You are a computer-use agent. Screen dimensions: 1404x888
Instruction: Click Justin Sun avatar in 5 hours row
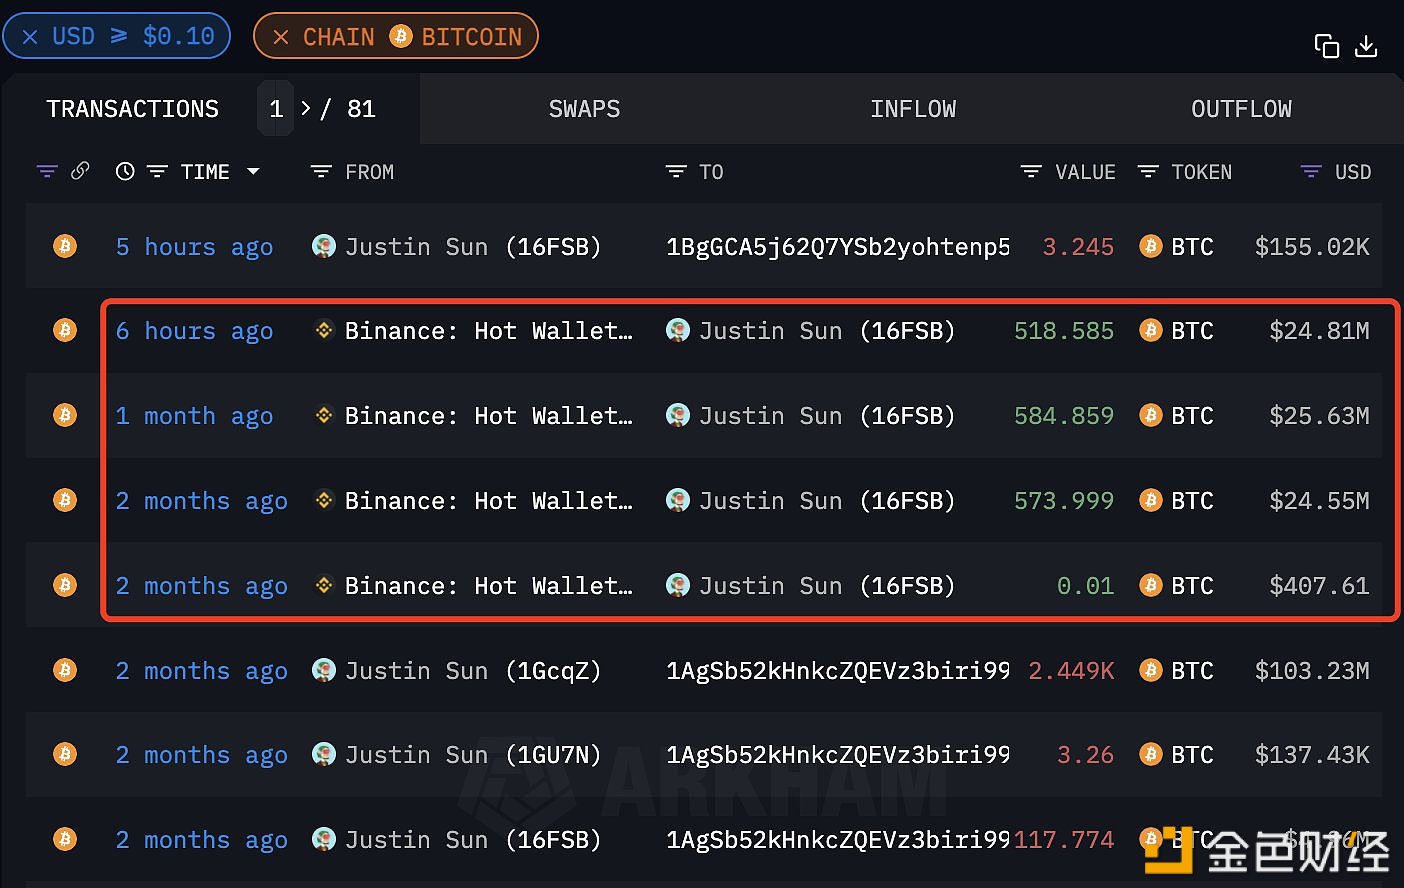click(324, 246)
